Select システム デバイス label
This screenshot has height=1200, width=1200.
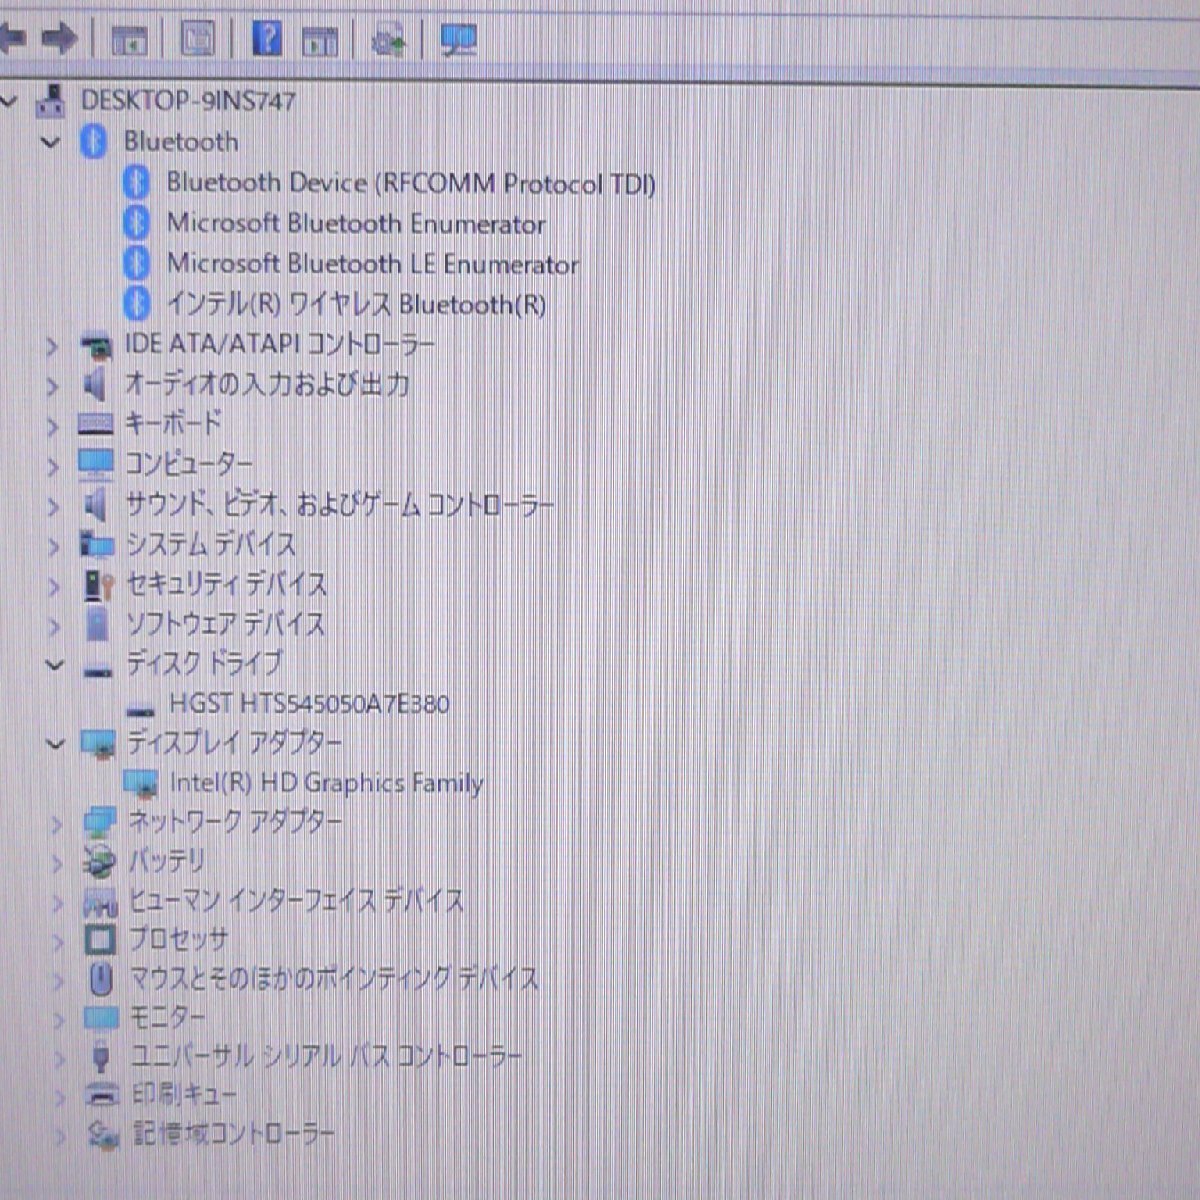[211, 545]
